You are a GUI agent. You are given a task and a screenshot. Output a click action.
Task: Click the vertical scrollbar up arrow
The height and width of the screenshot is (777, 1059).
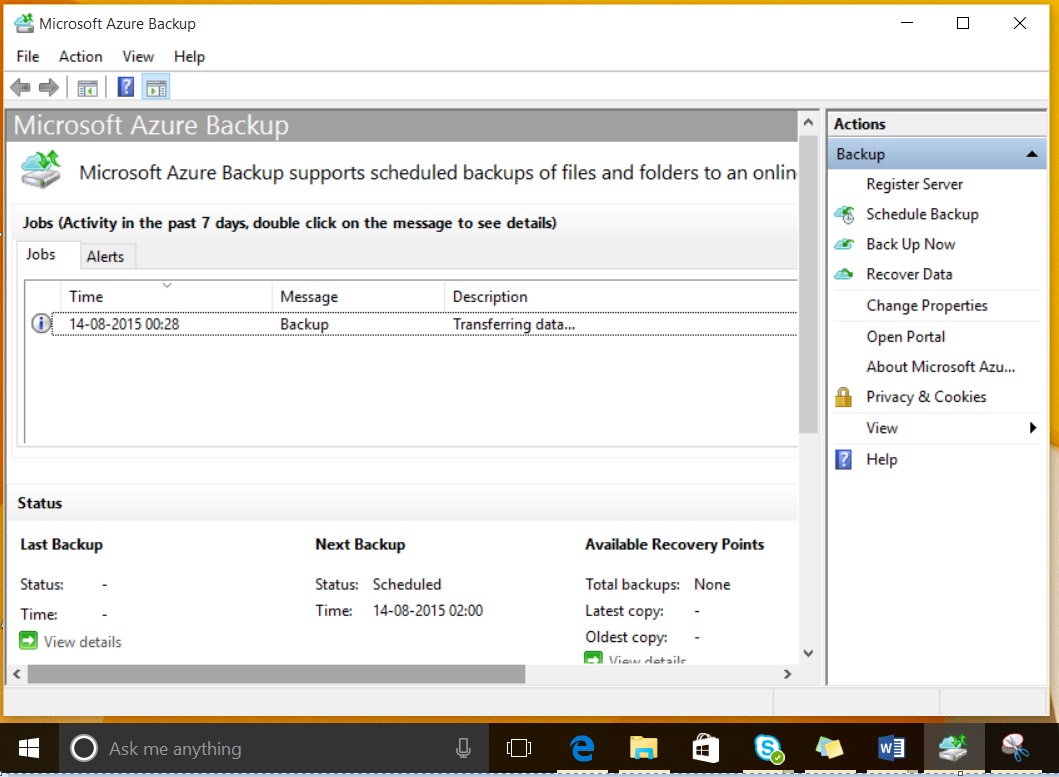pyautogui.click(x=808, y=122)
